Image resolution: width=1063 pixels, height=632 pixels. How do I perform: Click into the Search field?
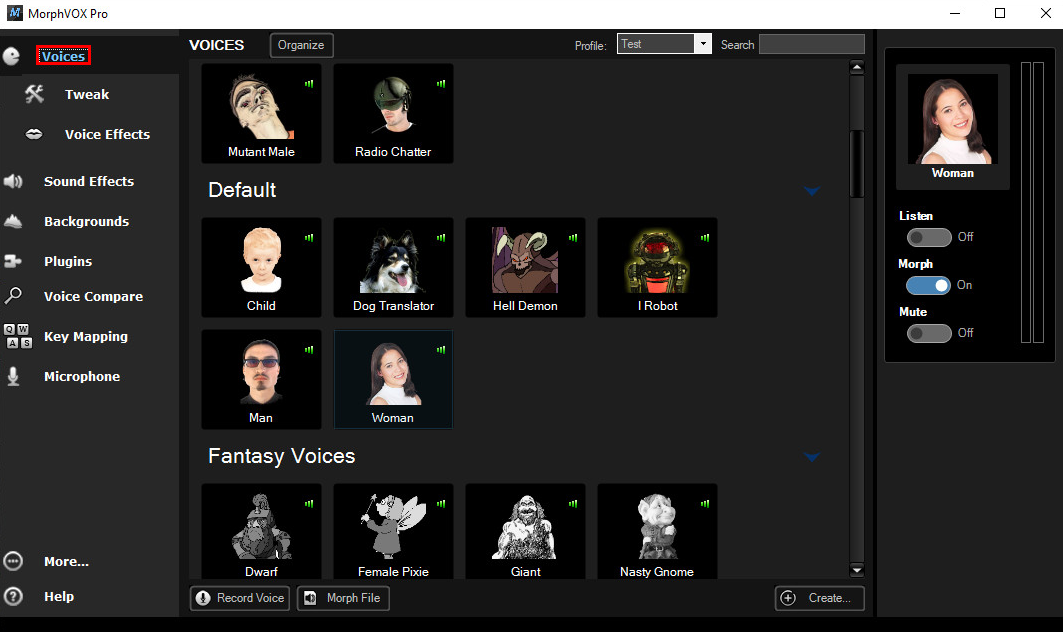point(811,44)
